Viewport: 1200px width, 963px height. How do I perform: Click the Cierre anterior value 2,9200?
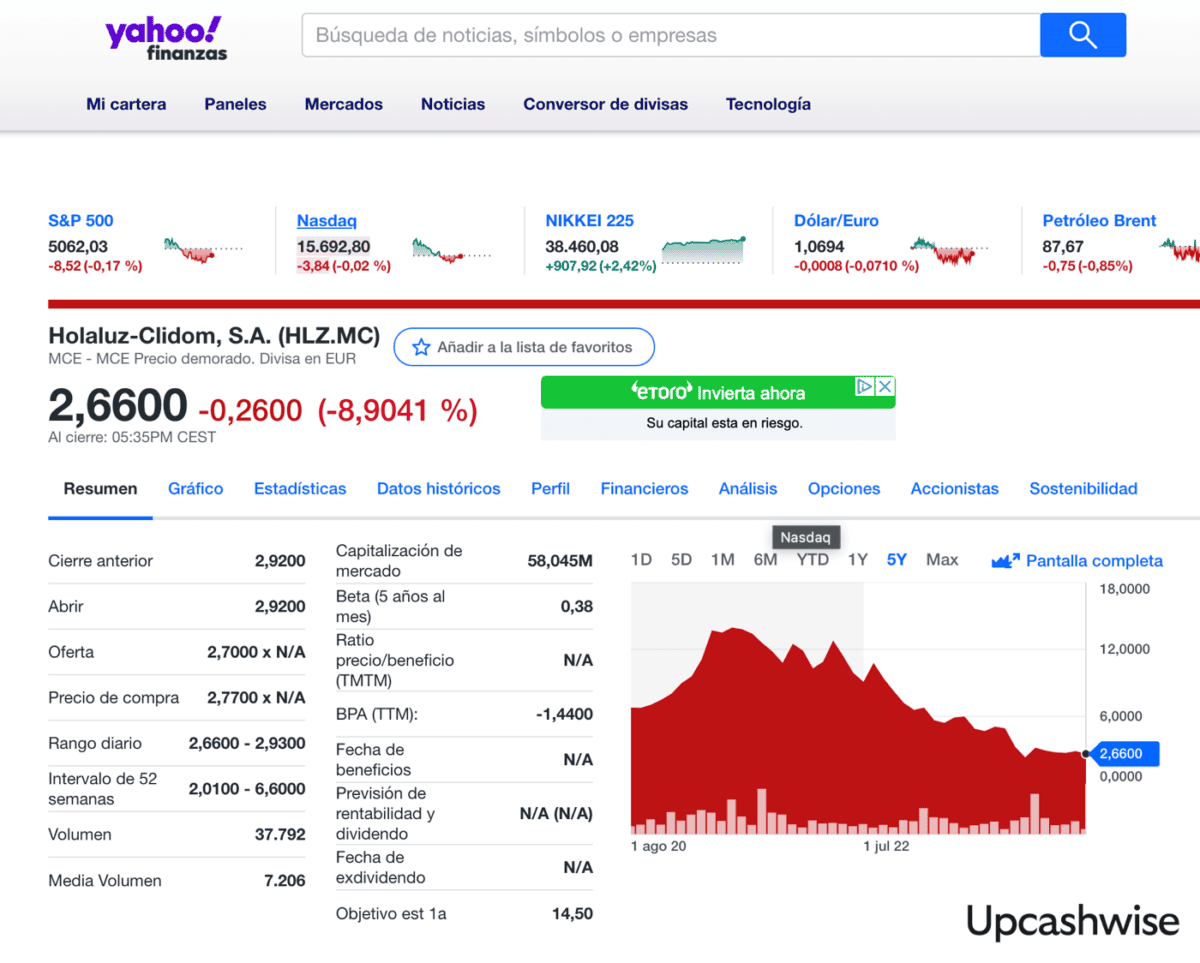280,561
